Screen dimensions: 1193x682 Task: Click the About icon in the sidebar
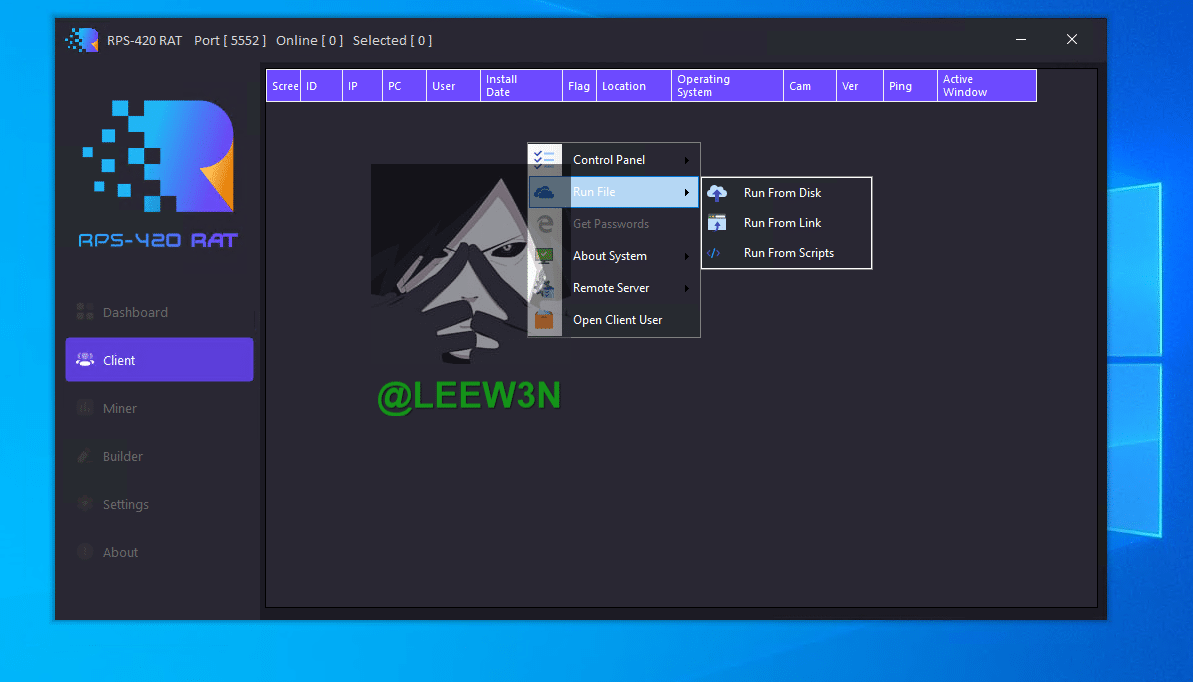tap(85, 552)
